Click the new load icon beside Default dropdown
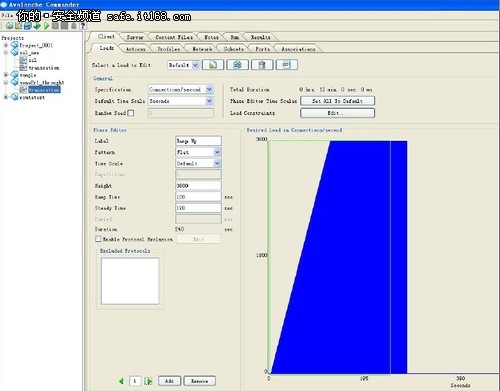 (213, 65)
